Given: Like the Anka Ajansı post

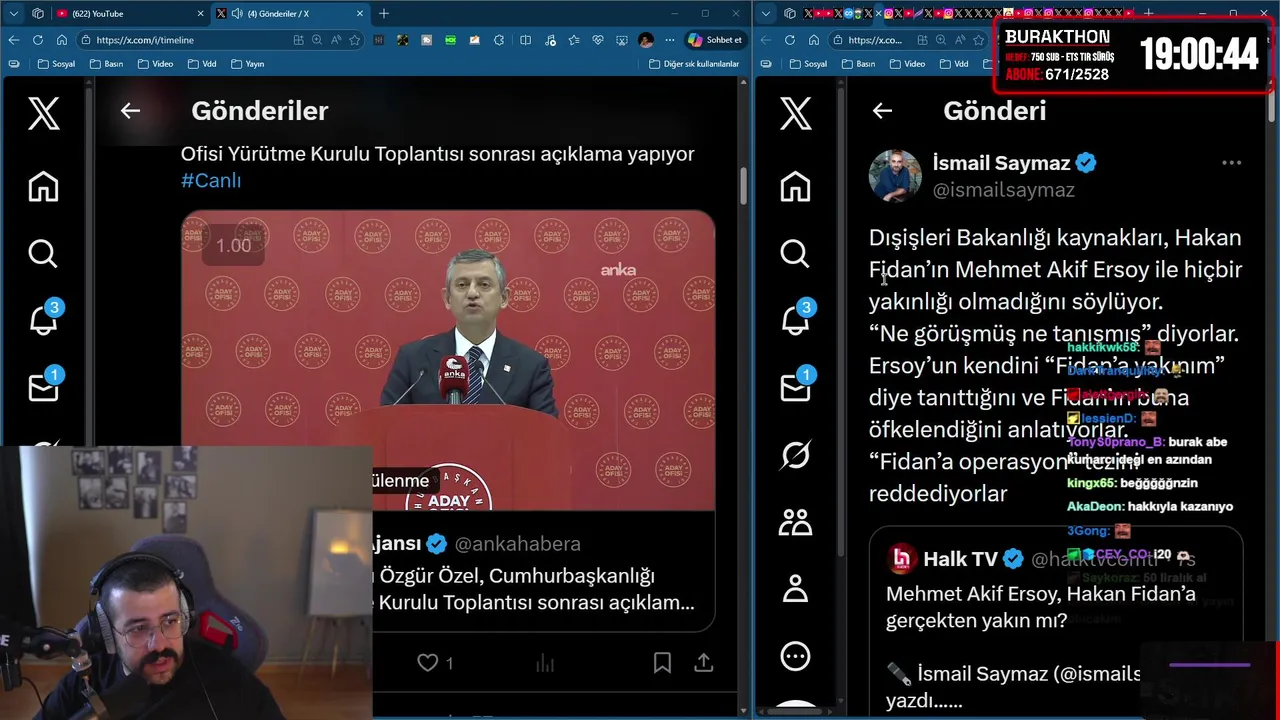Looking at the screenshot, I should tap(428, 663).
